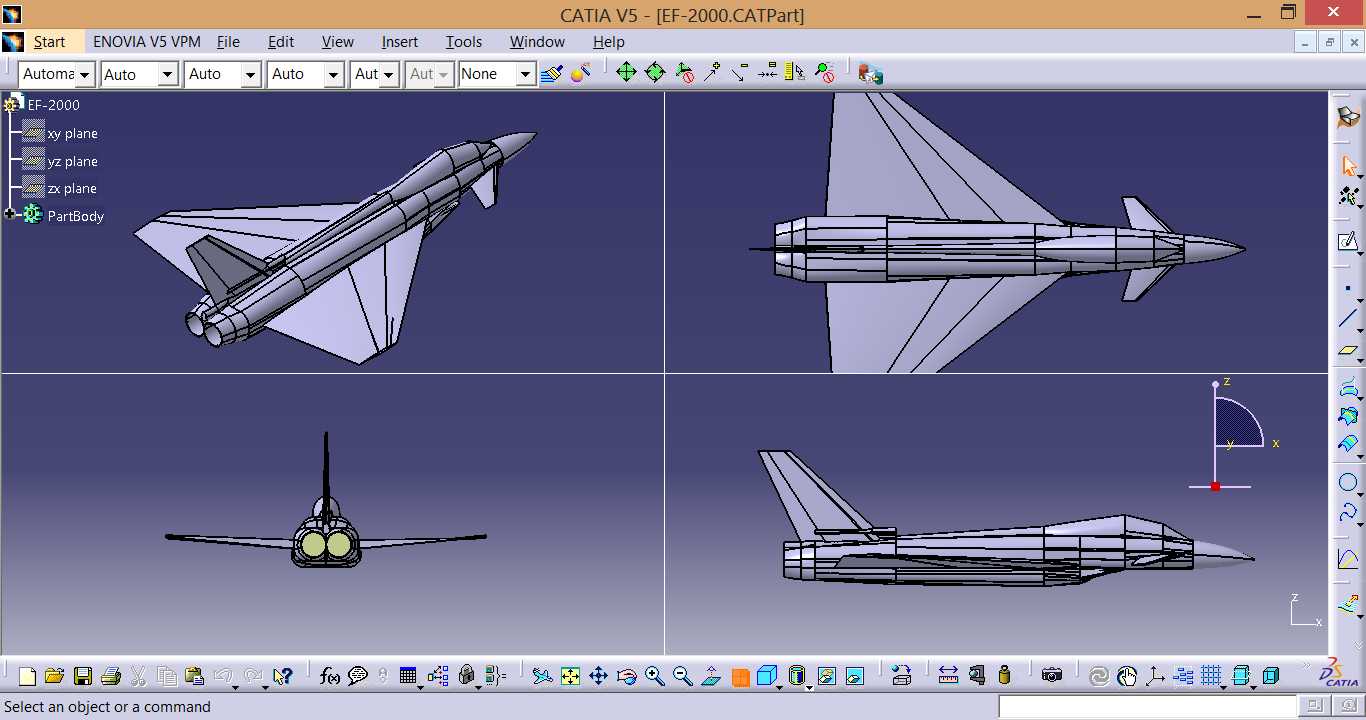Screen dimensions: 1366x720
Task: Create a new document with the New icon
Action: coord(27,677)
